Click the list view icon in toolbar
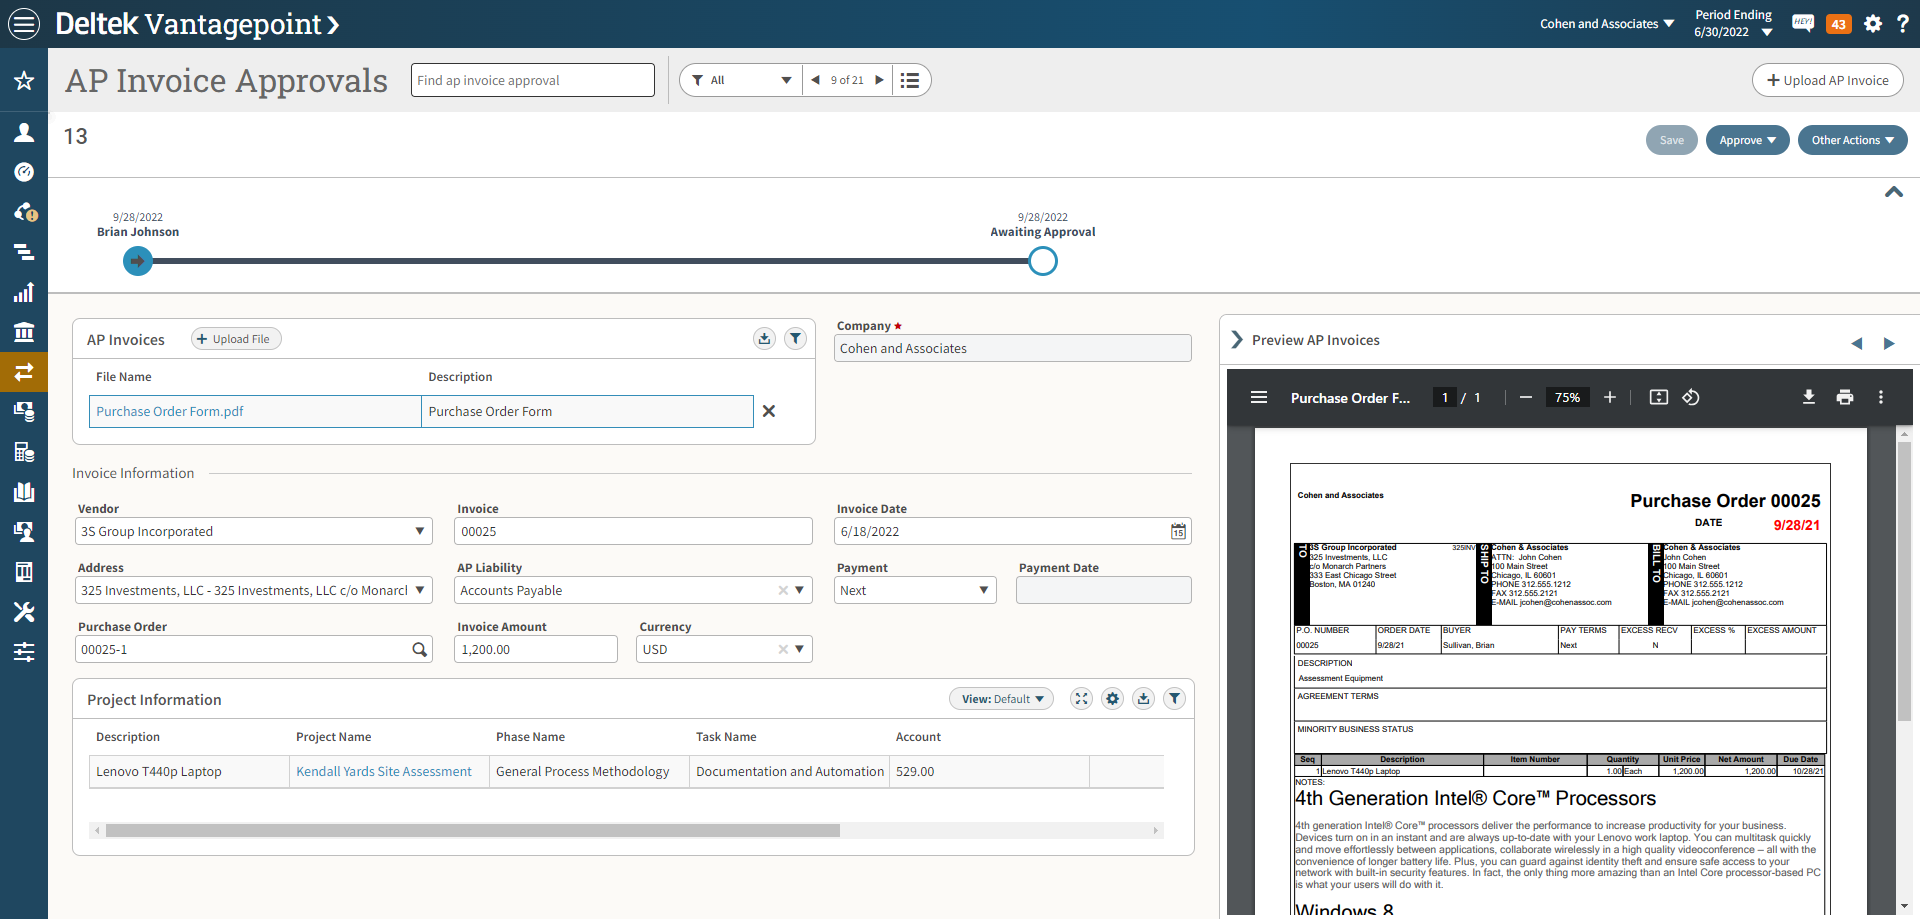 click(909, 80)
